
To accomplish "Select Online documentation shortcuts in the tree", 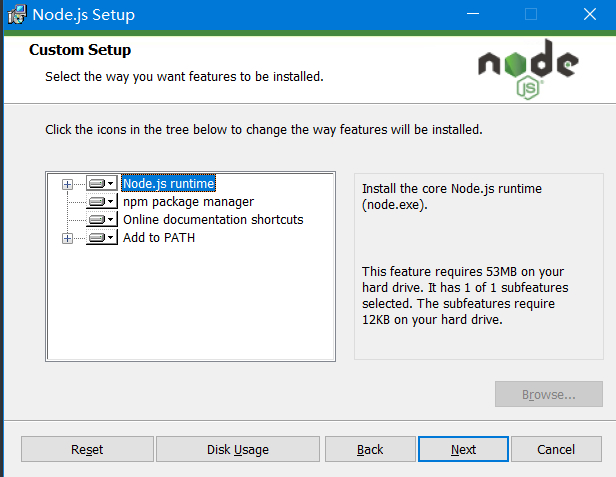I will click(212, 220).
